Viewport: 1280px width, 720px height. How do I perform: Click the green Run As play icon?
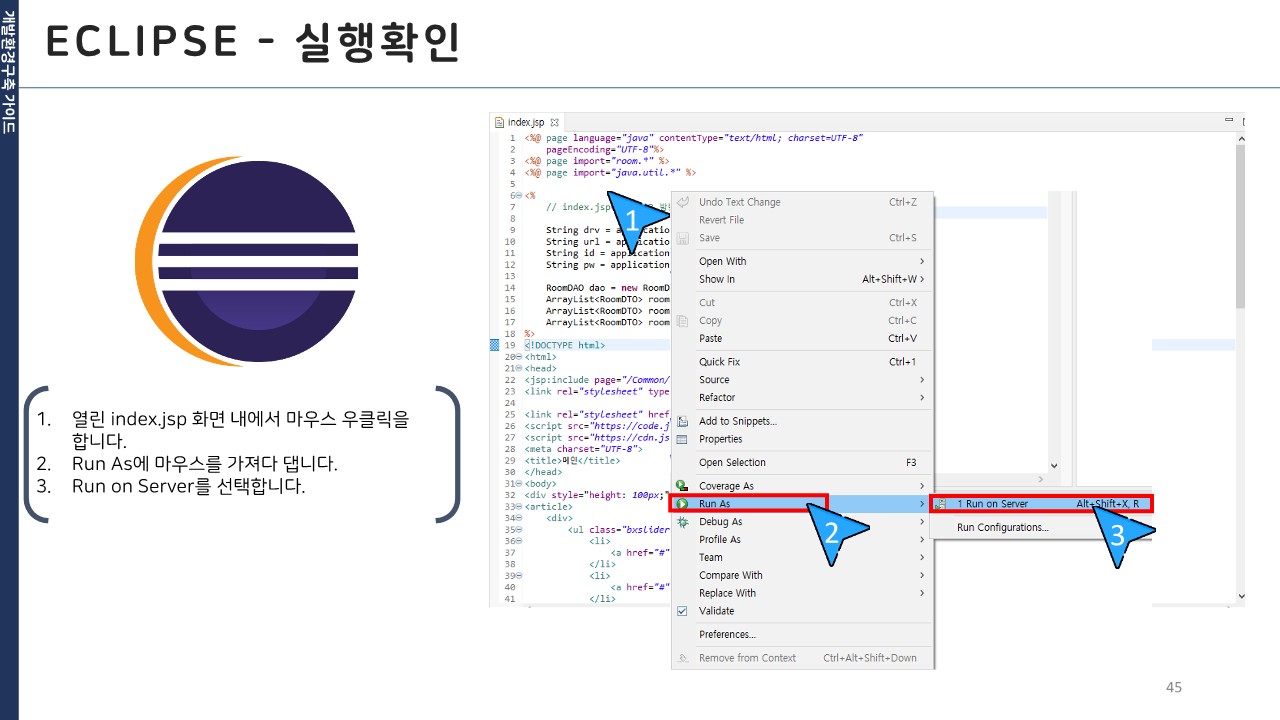tap(683, 504)
